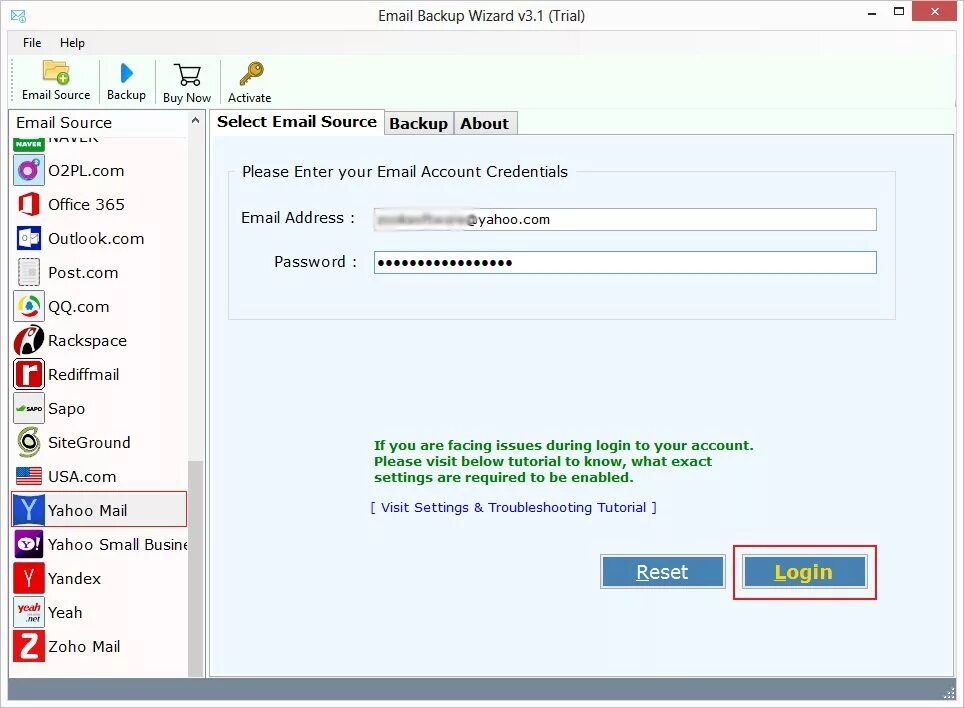Choose the USA.com flag icon
The image size is (964, 708).
(29, 476)
